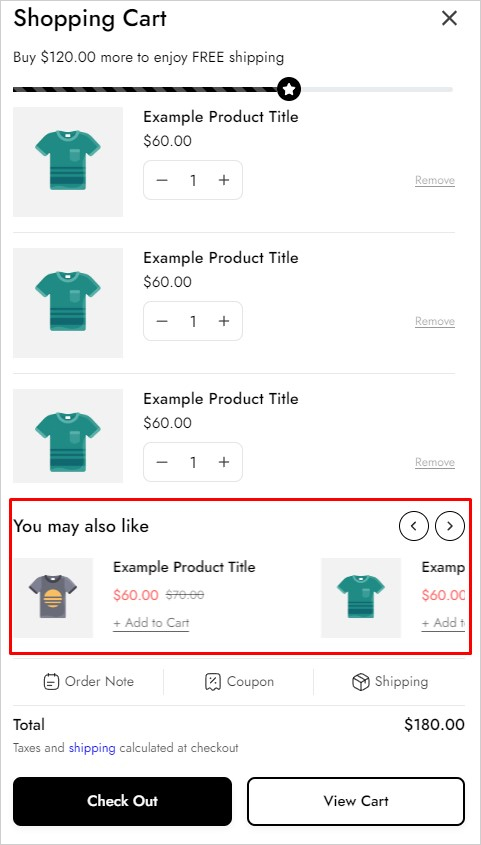
Task: Open the second cart item's product thumbnail
Action: click(x=68, y=303)
